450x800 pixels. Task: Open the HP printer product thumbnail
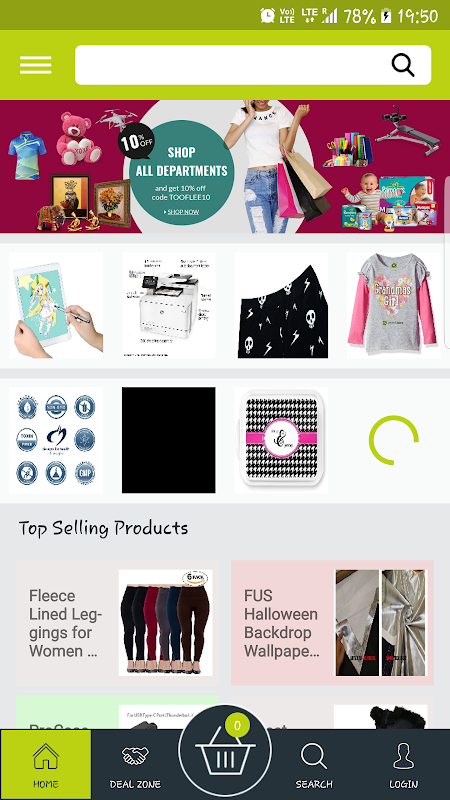[168, 305]
